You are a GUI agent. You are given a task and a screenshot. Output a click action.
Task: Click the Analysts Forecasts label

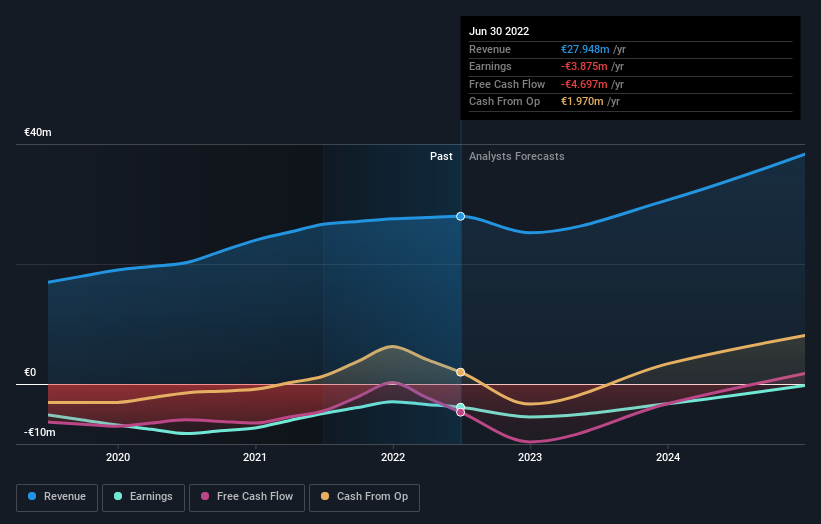516,157
